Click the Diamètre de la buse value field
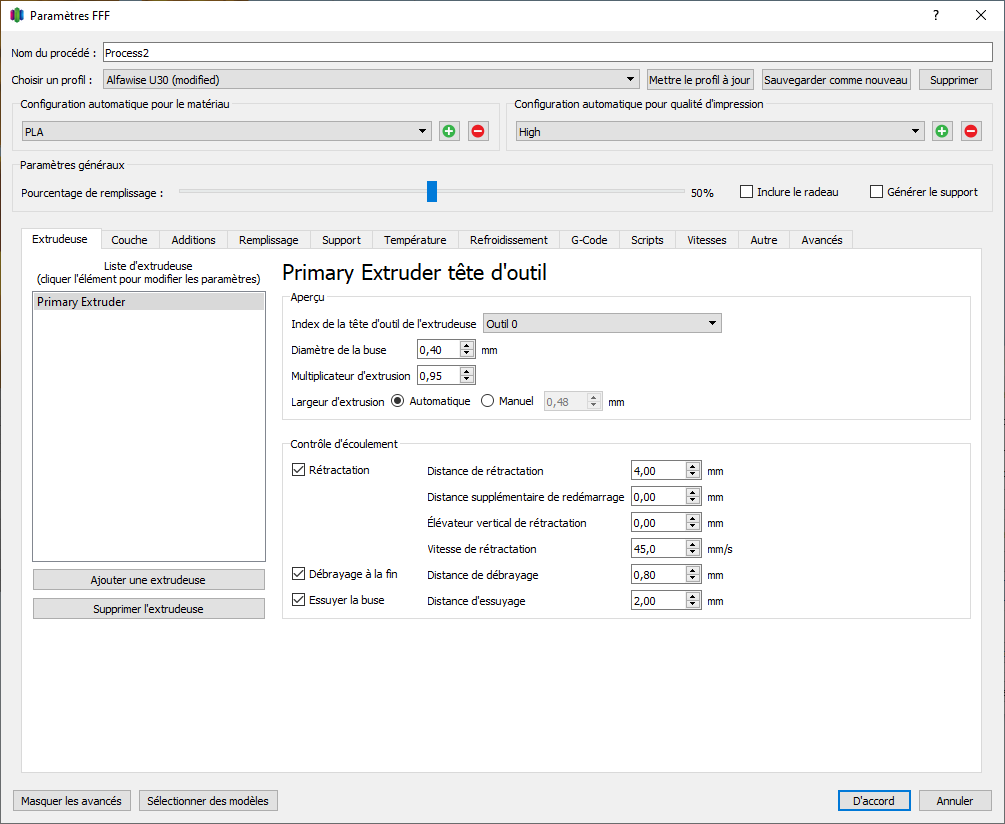1005x824 pixels. click(x=438, y=350)
